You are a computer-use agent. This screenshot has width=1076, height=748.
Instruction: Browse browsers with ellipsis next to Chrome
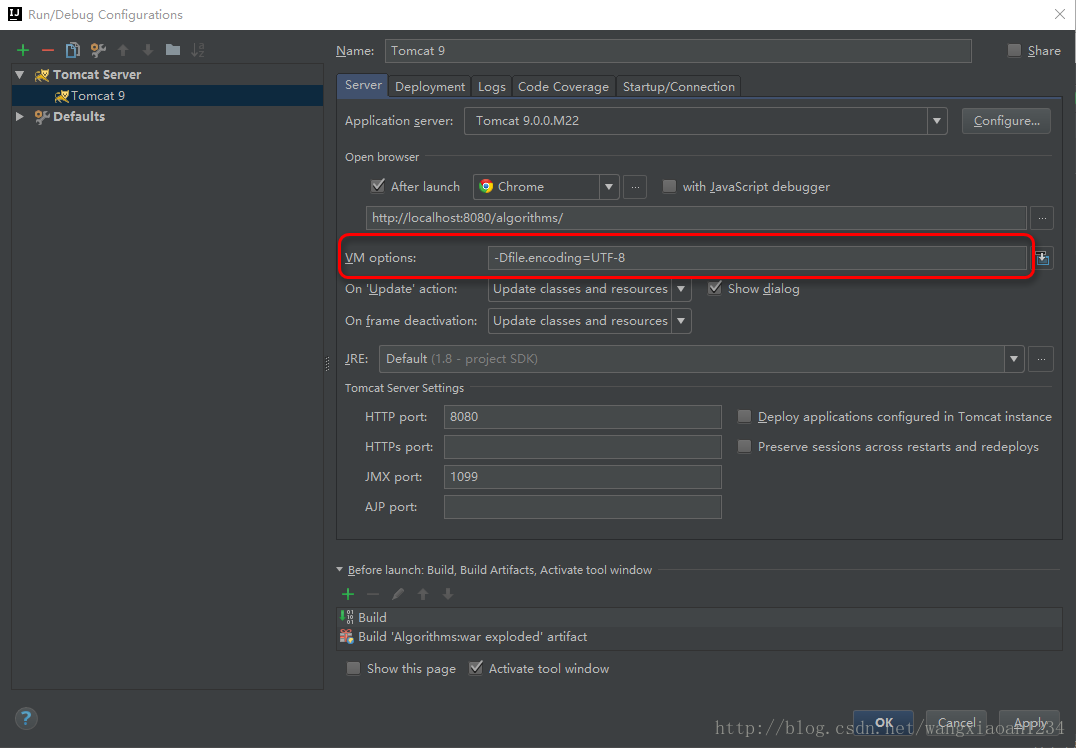click(x=635, y=187)
